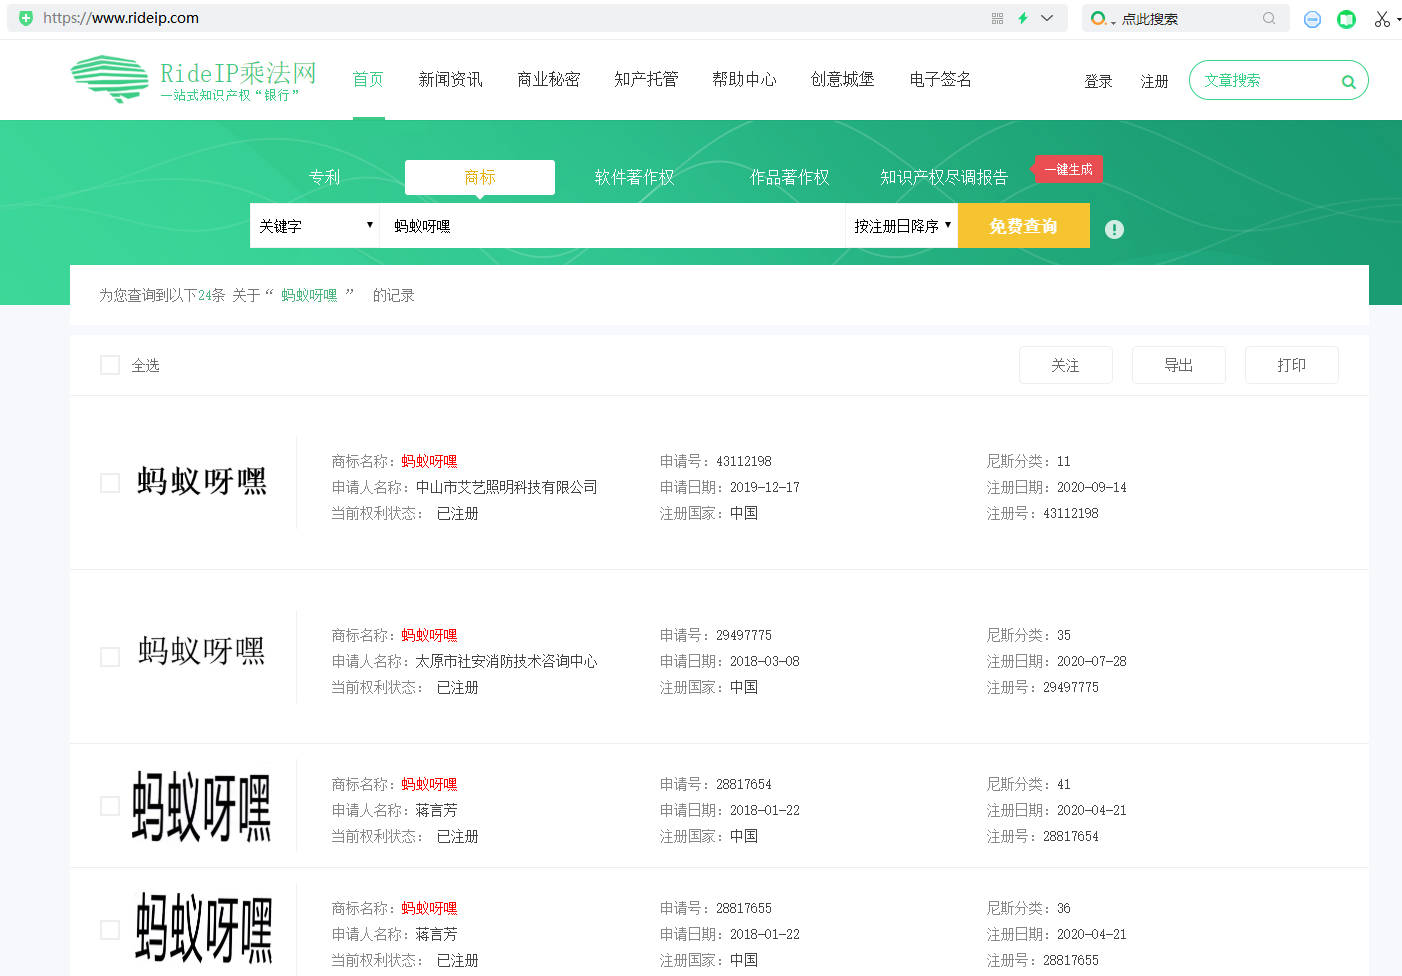Open the scissors screenshot tool
Viewport: 1402px width, 976px height.
[x=1382, y=19]
